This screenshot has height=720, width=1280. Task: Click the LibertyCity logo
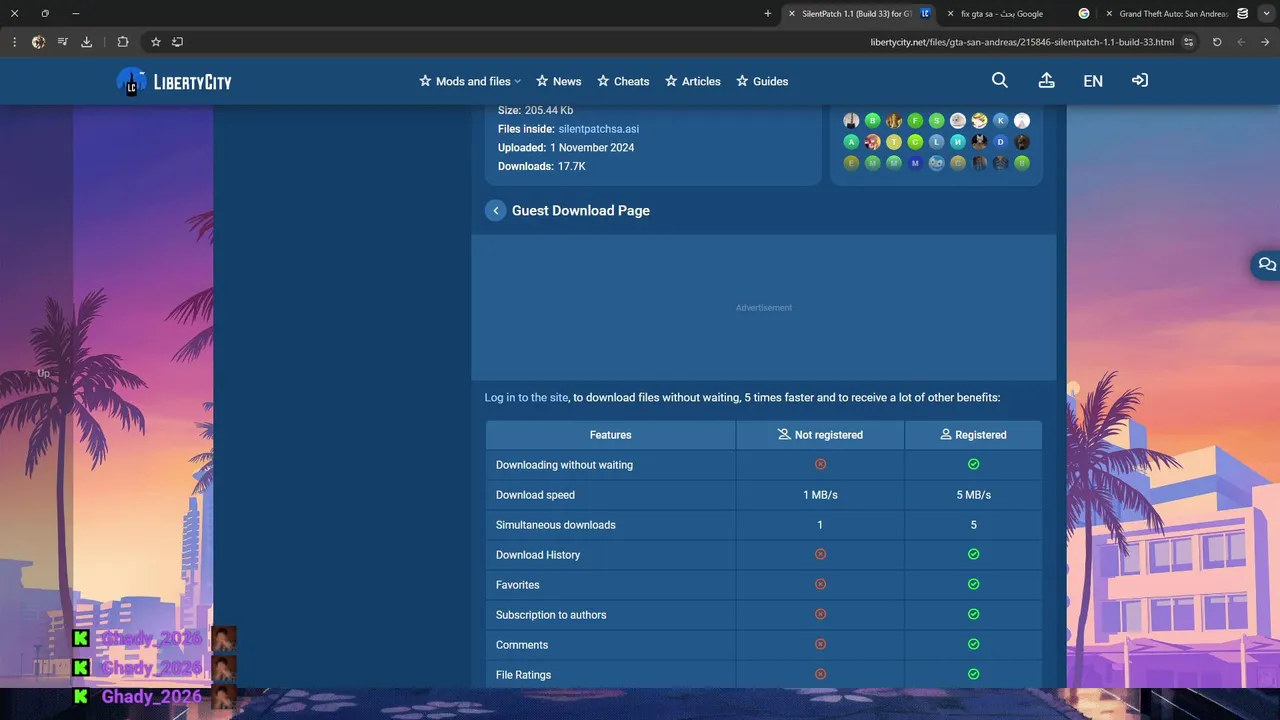tap(174, 81)
